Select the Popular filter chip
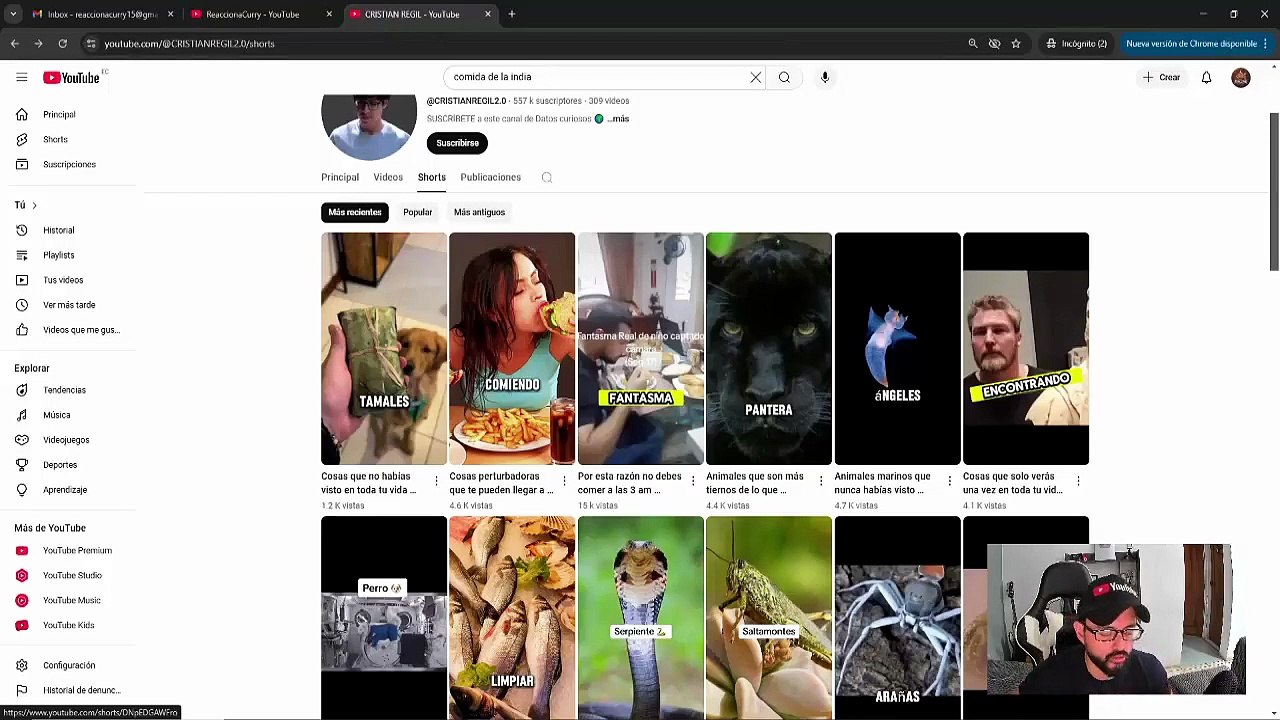This screenshot has height=720, width=1280. coord(417,212)
